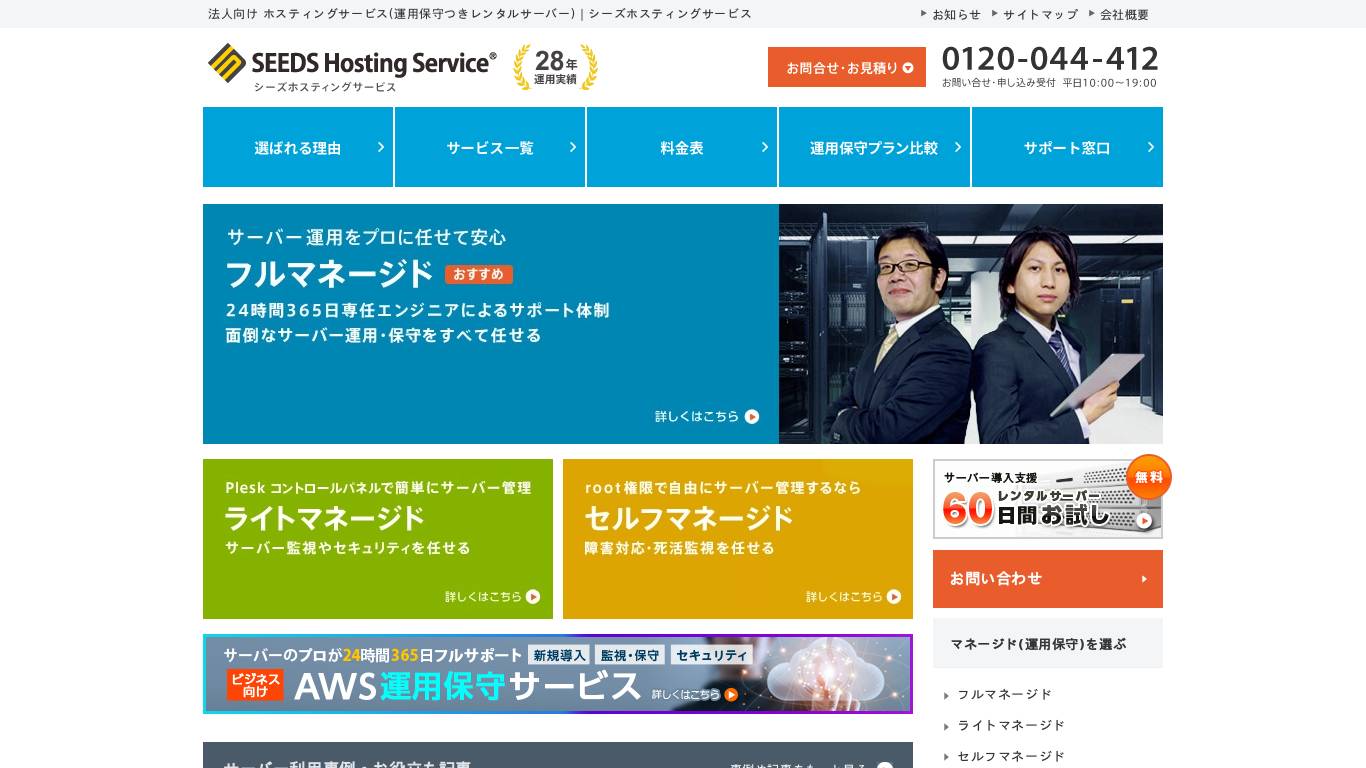Image resolution: width=1366 pixels, height=768 pixels.
Task: Open the ライトマネージド green card title
Action: [325, 518]
